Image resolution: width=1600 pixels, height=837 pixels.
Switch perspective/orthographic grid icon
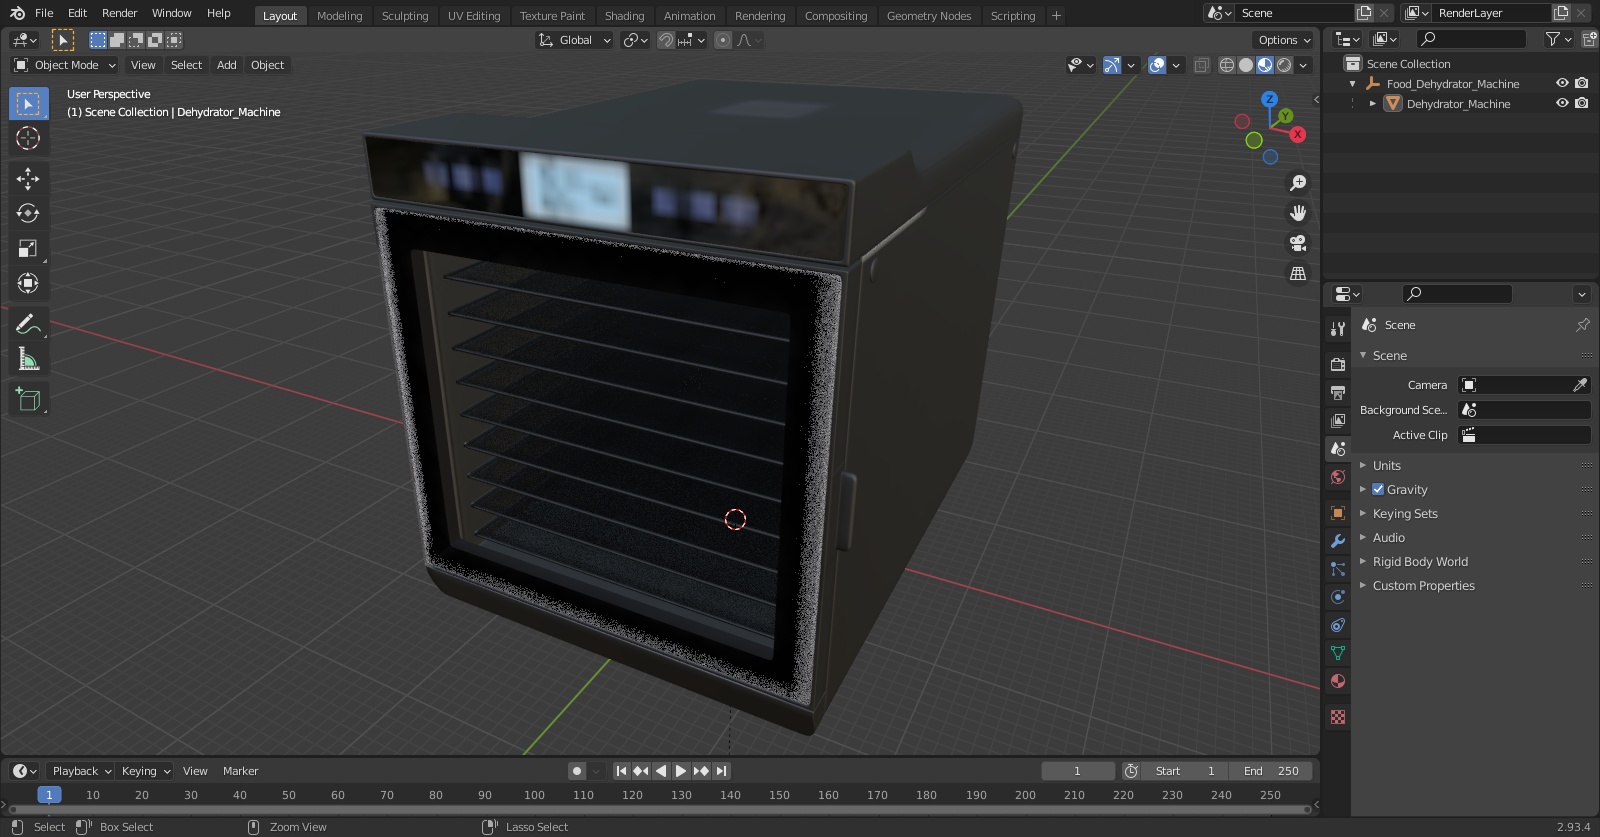(x=1298, y=273)
